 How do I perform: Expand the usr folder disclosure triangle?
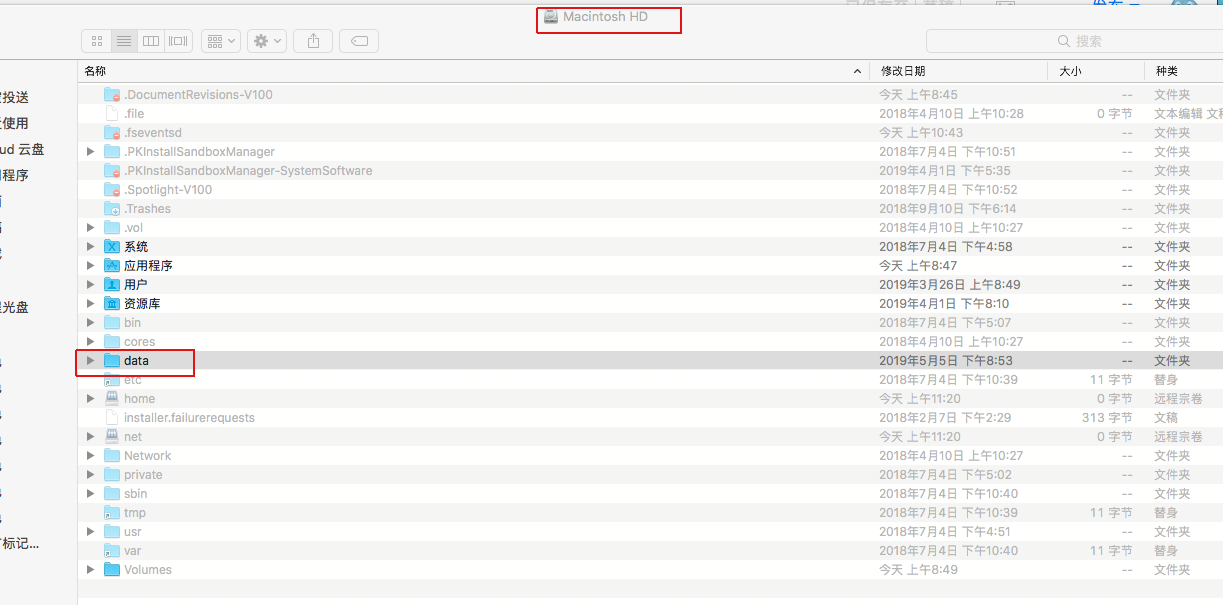(x=91, y=532)
